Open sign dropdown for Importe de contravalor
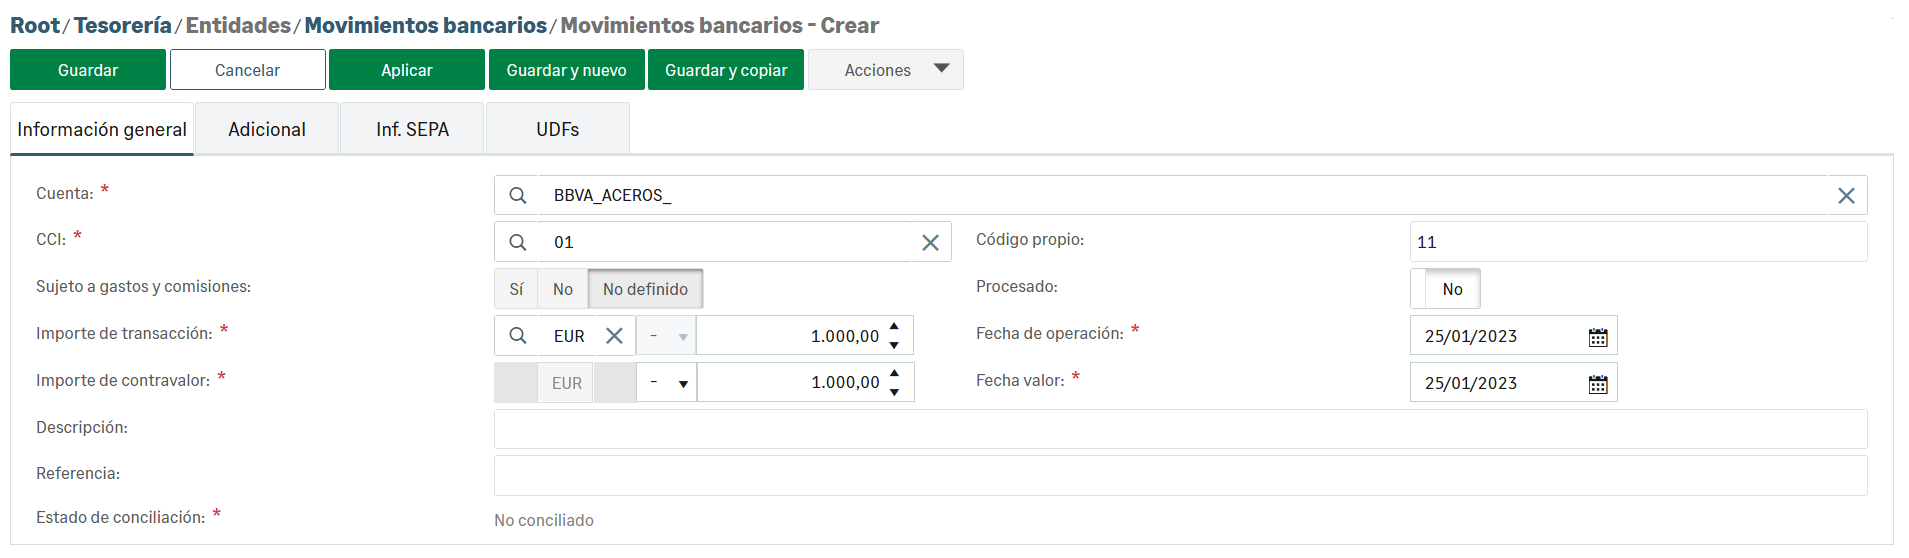 [x=667, y=383]
